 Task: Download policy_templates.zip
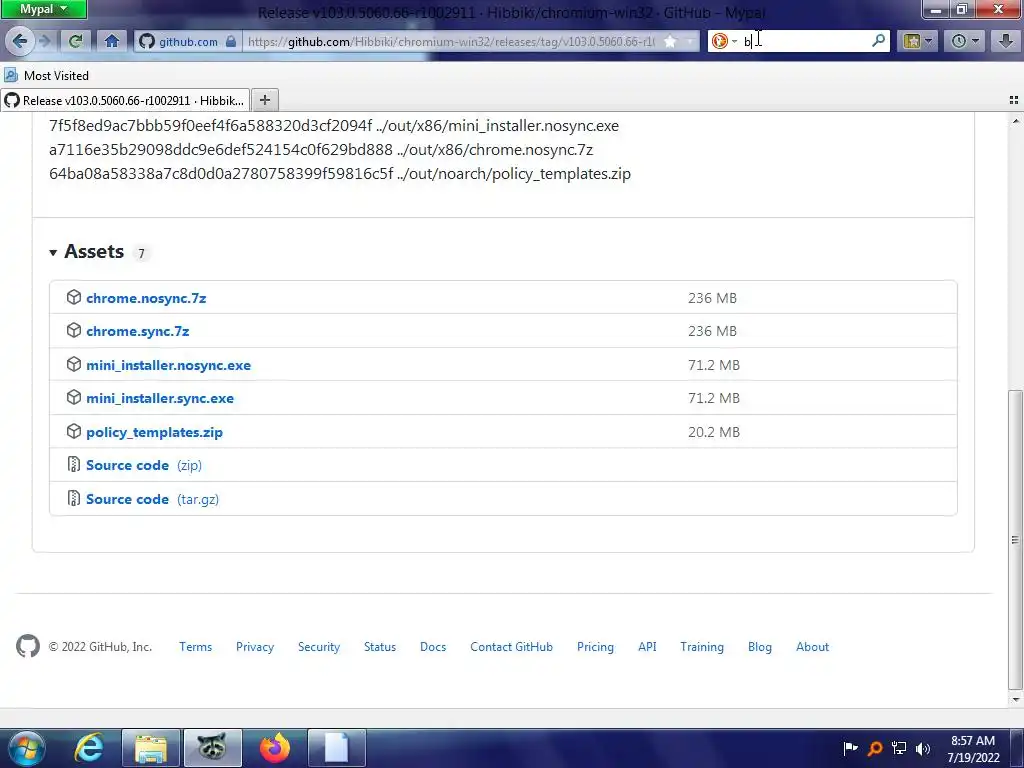pos(154,432)
